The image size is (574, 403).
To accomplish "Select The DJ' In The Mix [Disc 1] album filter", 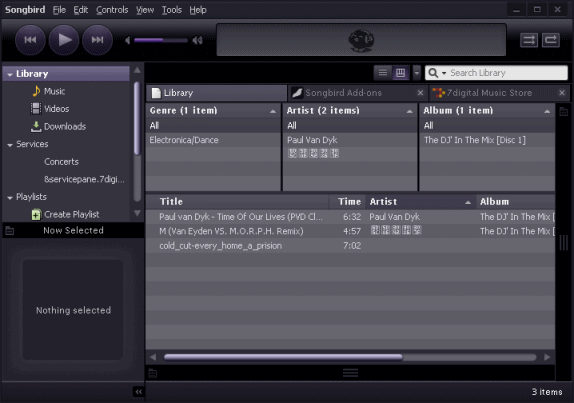I will click(487, 140).
